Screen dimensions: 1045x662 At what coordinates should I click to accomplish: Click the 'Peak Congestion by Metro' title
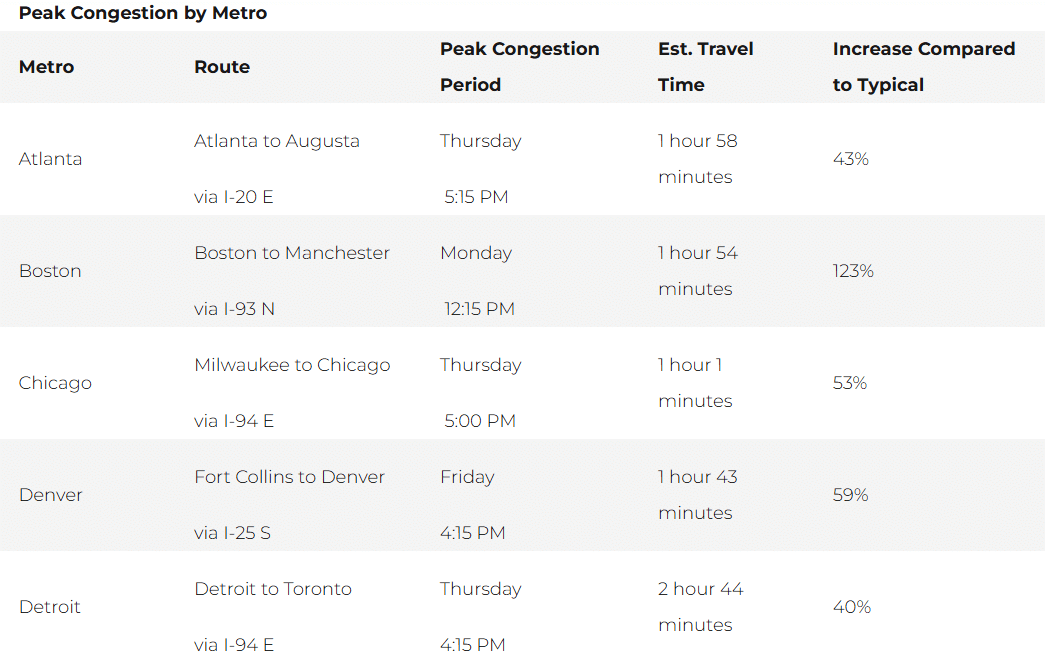(x=143, y=13)
